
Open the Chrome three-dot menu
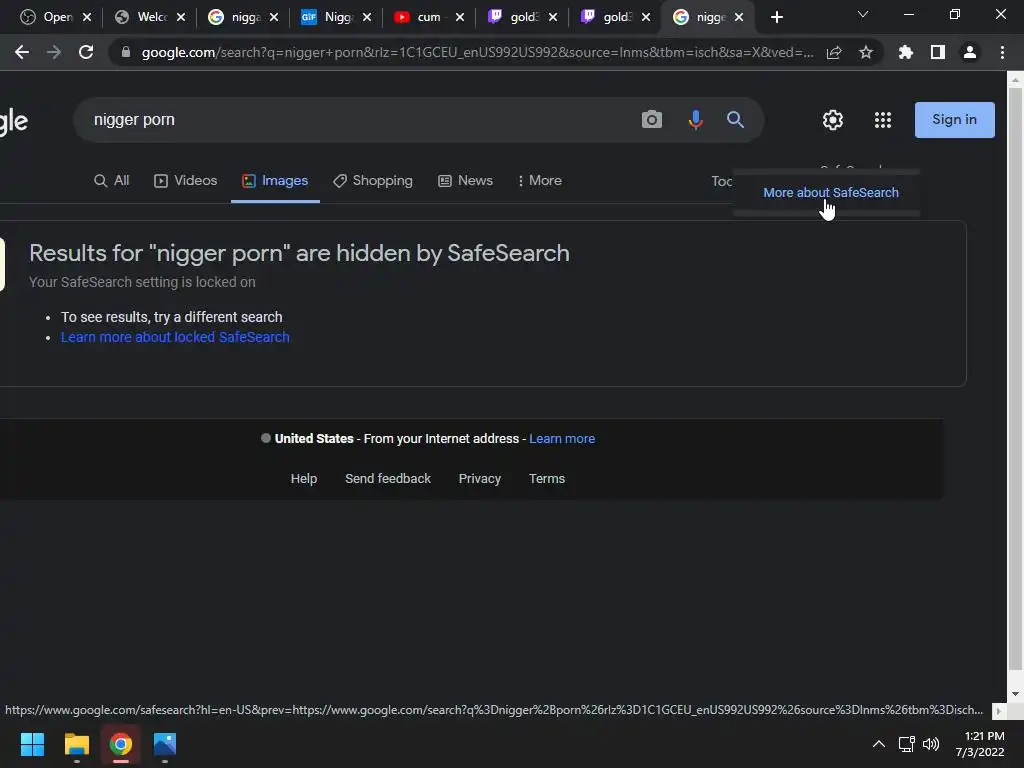coord(1002,52)
